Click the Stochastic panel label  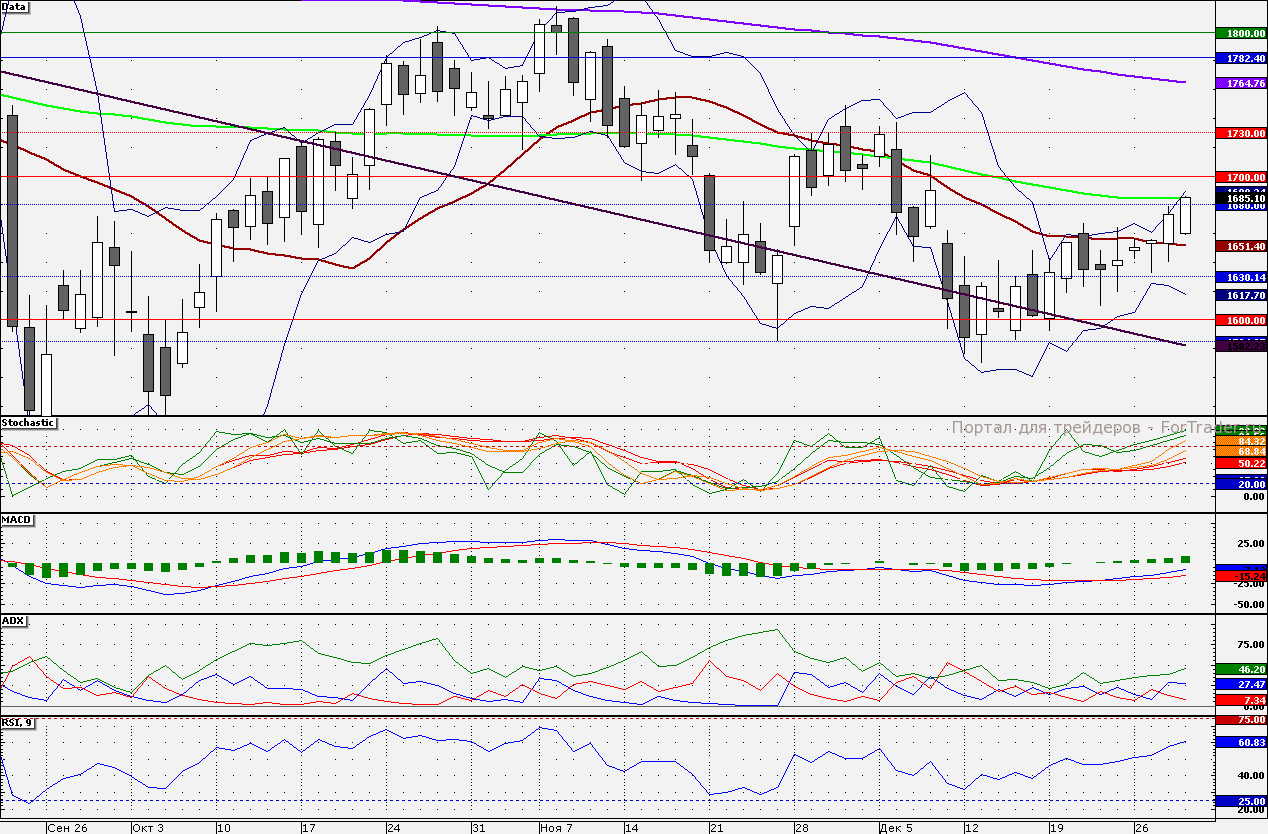[29, 423]
